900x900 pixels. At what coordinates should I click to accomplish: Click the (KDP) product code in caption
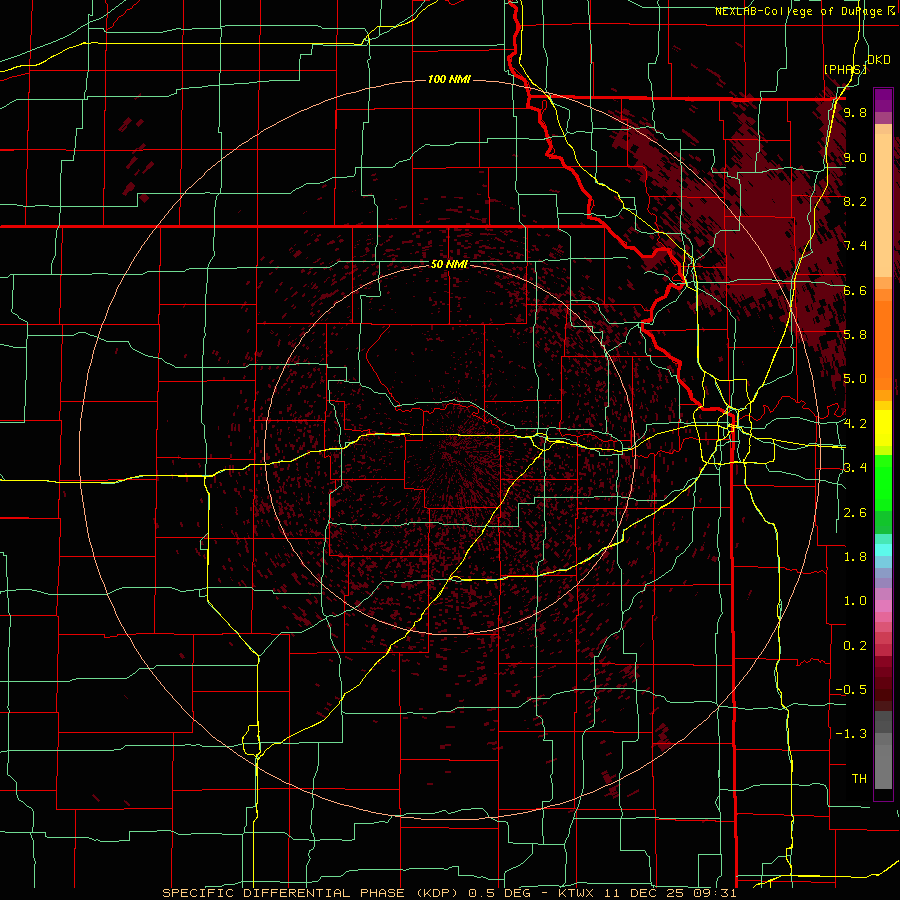click(437, 893)
